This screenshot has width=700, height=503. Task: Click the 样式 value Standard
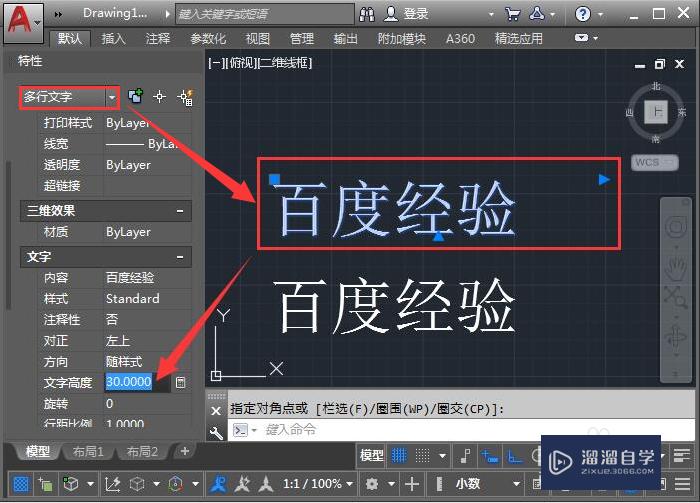click(133, 299)
